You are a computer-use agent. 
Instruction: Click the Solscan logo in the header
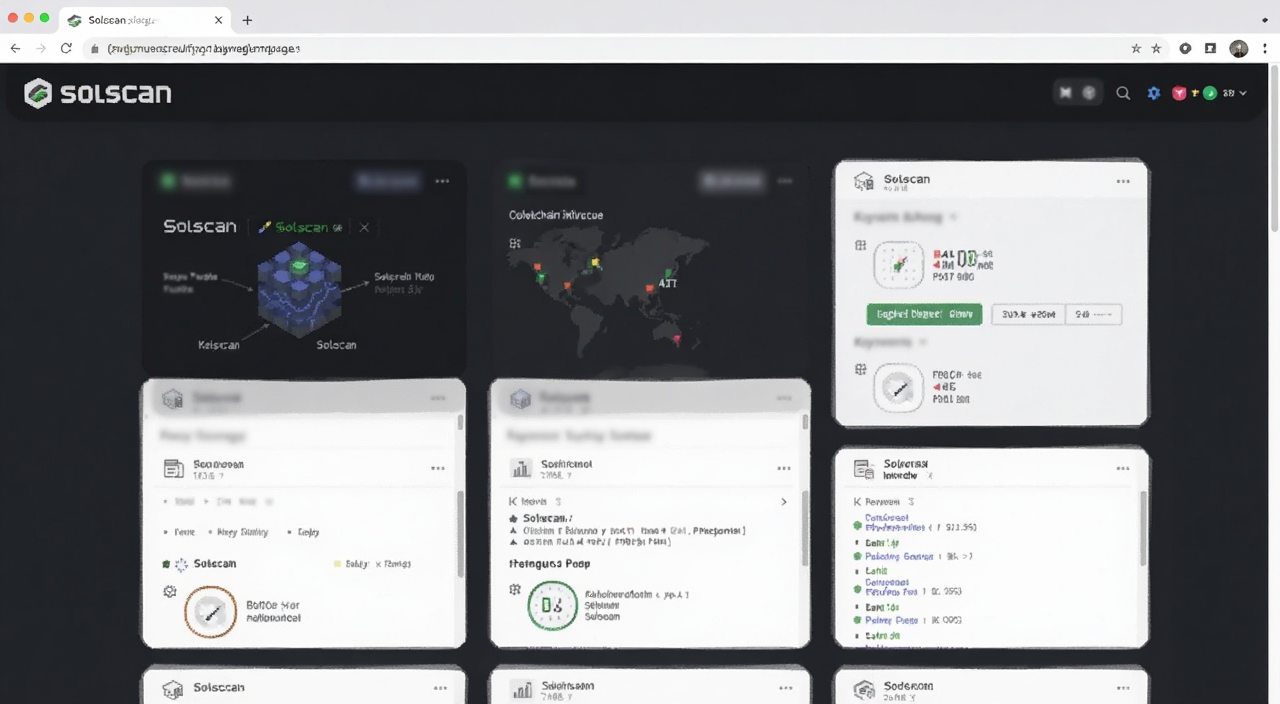[98, 93]
